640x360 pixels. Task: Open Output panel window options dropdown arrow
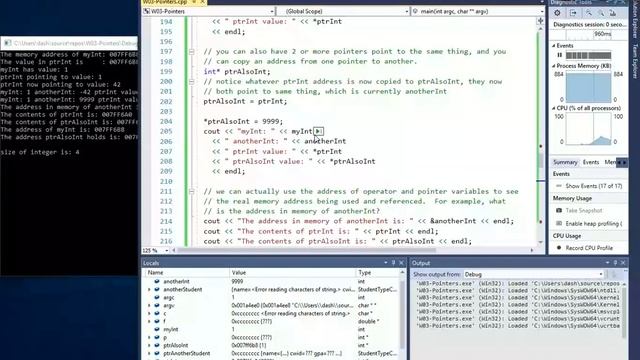(607, 262)
